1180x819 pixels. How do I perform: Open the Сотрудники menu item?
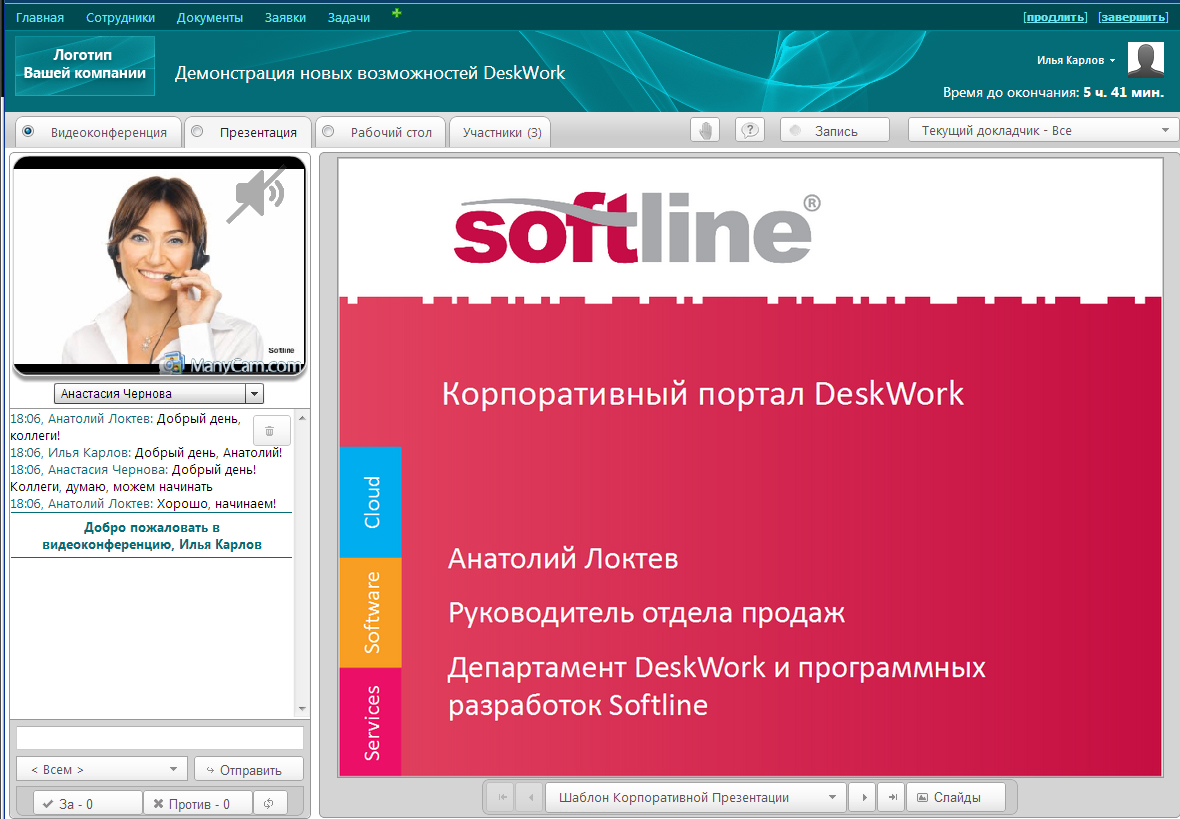click(120, 17)
